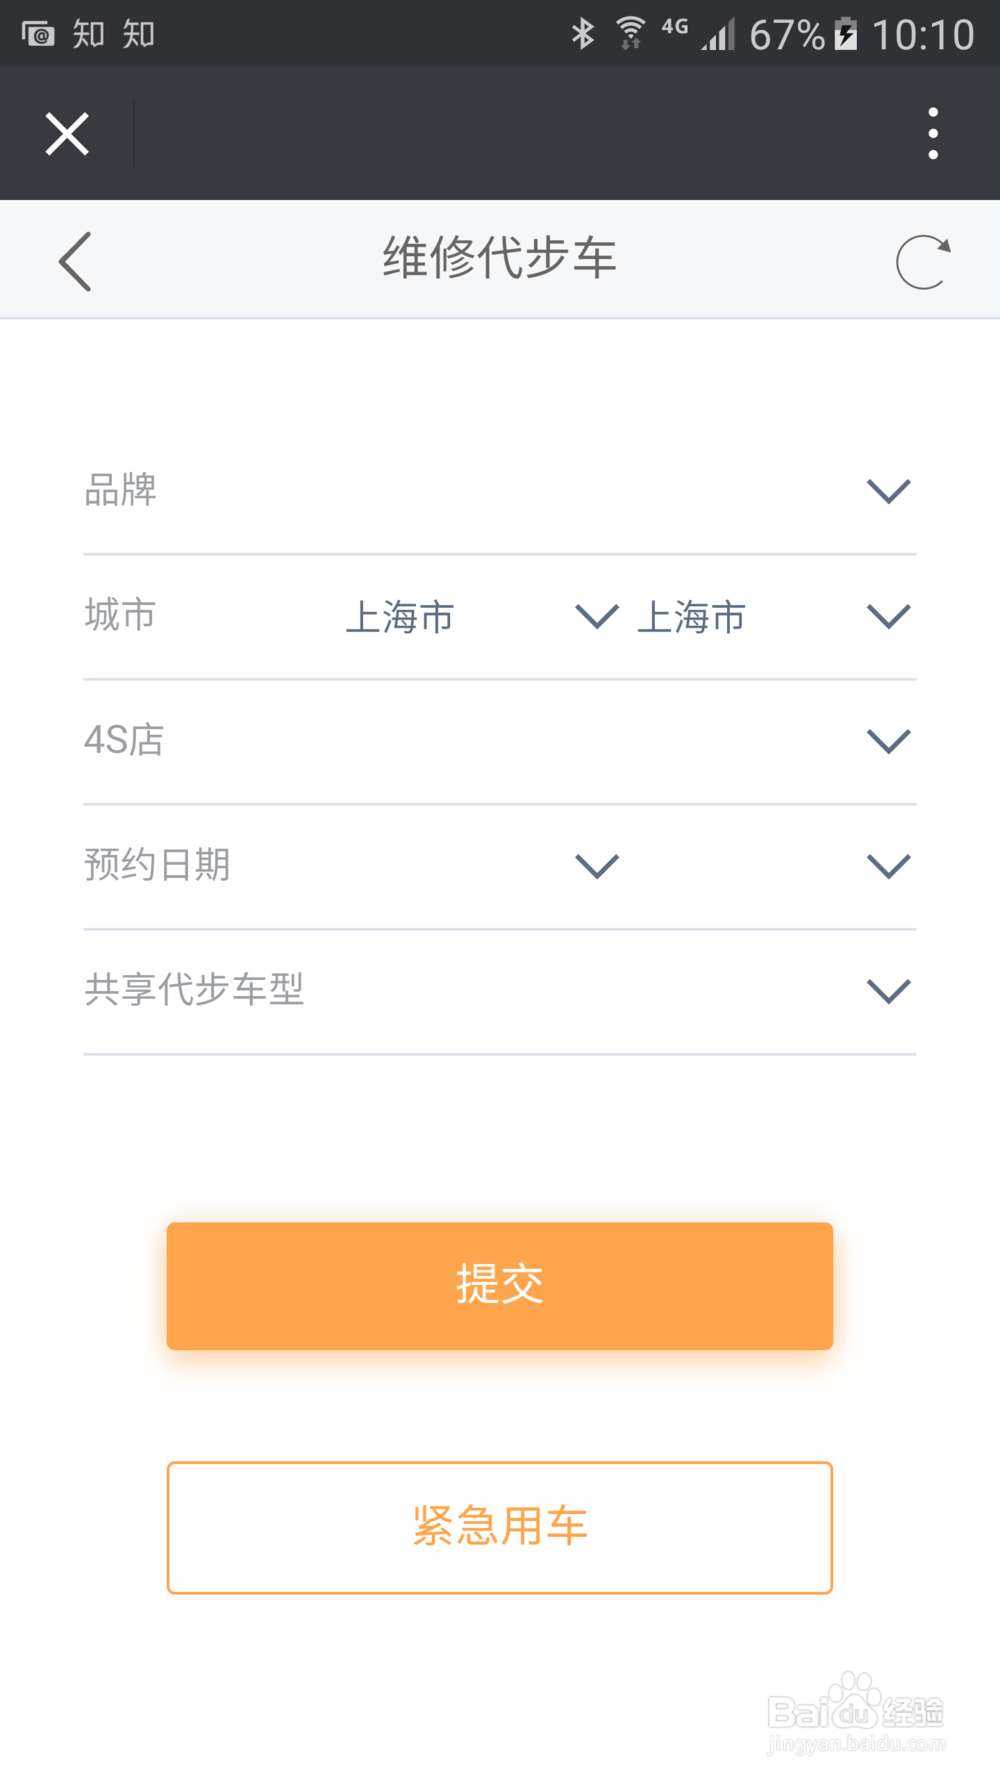Expand the 品牌 brand dropdown

[x=888, y=491]
